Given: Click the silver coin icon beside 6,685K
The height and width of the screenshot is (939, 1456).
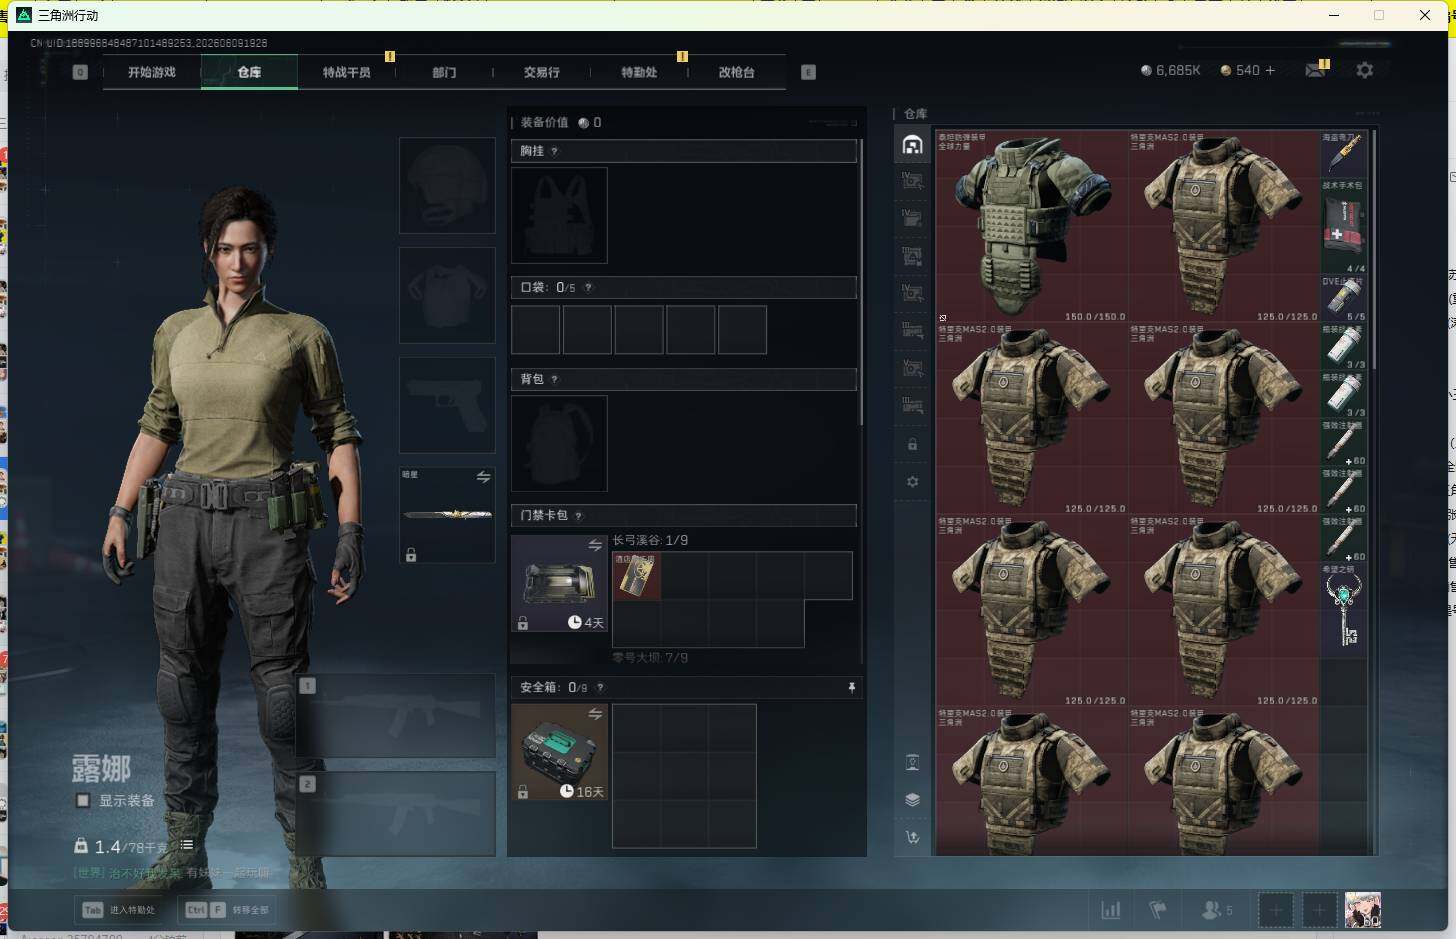Looking at the screenshot, I should (1146, 71).
